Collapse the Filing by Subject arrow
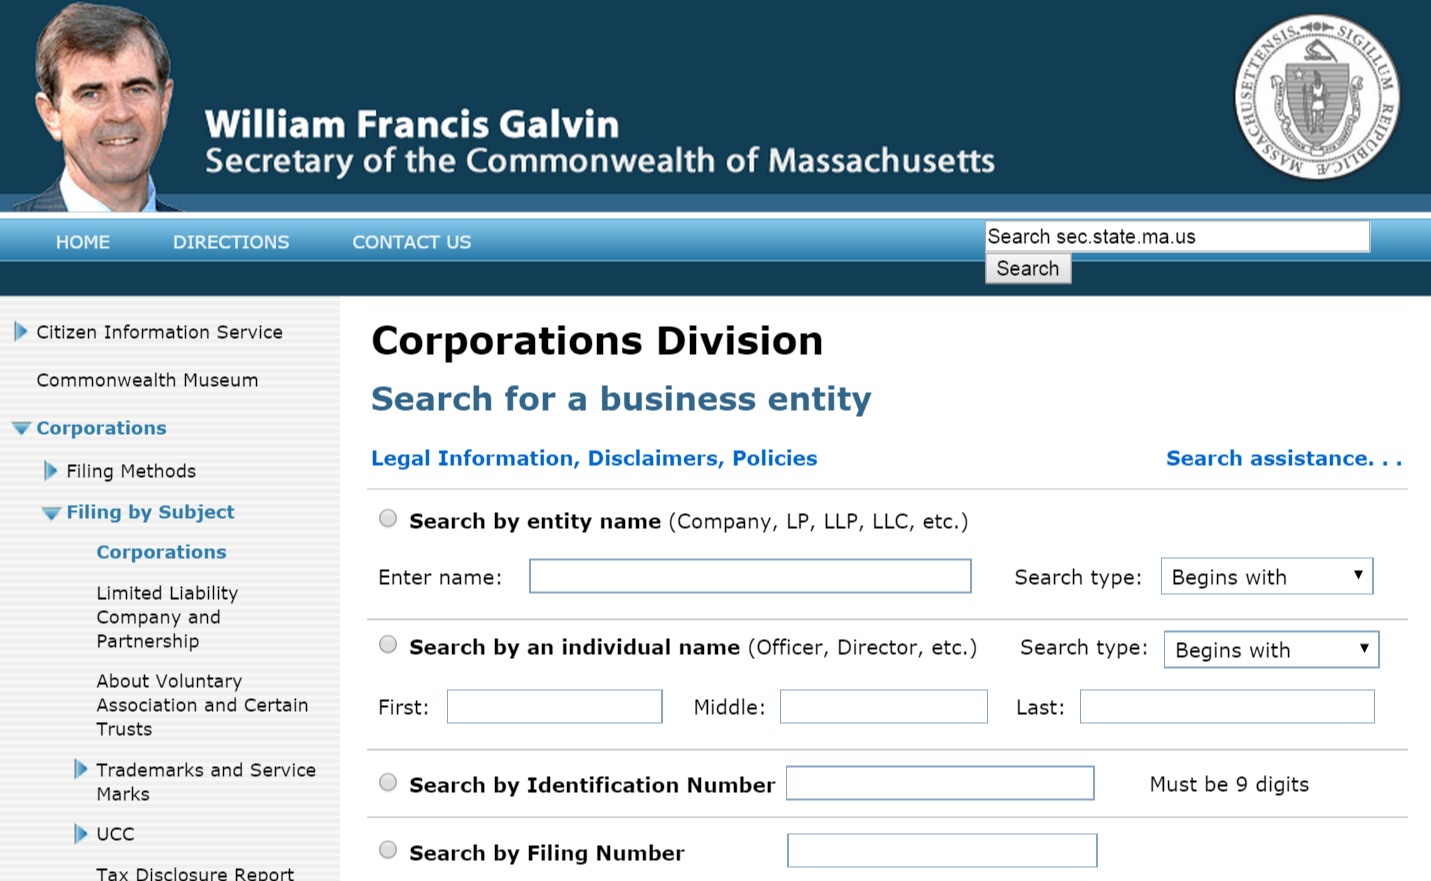Screen dimensions: 1431x881 51,513
